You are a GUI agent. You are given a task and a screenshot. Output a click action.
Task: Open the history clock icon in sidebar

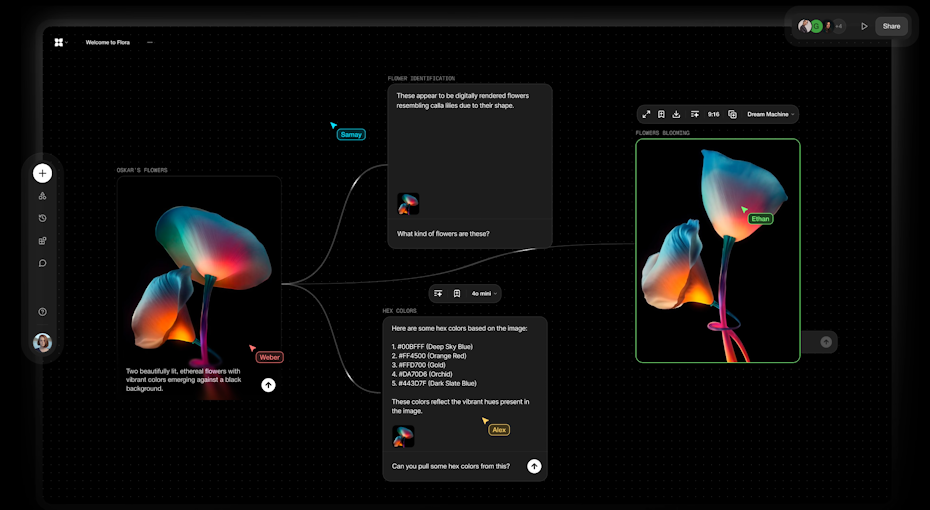click(42, 218)
